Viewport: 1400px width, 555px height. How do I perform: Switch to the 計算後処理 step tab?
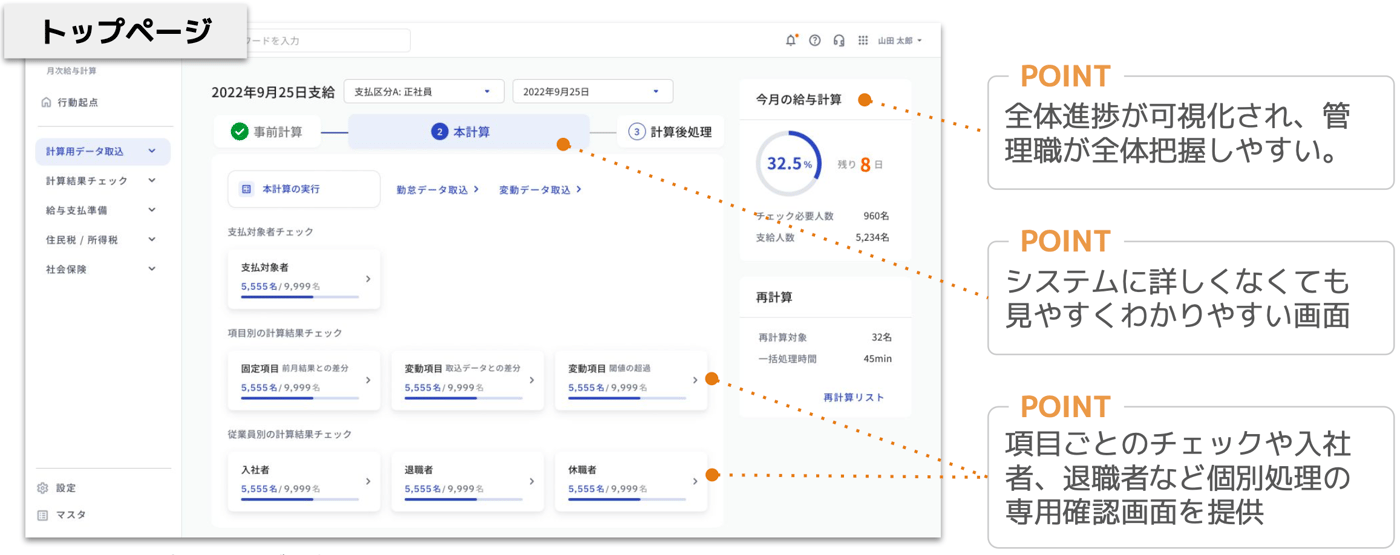tap(670, 132)
